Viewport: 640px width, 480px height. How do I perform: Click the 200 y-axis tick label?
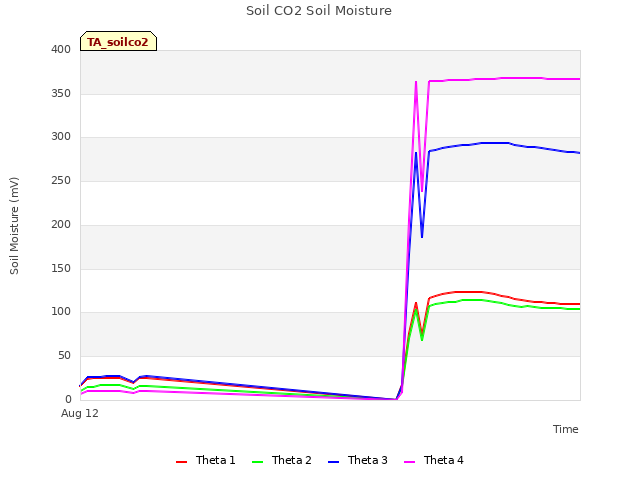[61, 224]
